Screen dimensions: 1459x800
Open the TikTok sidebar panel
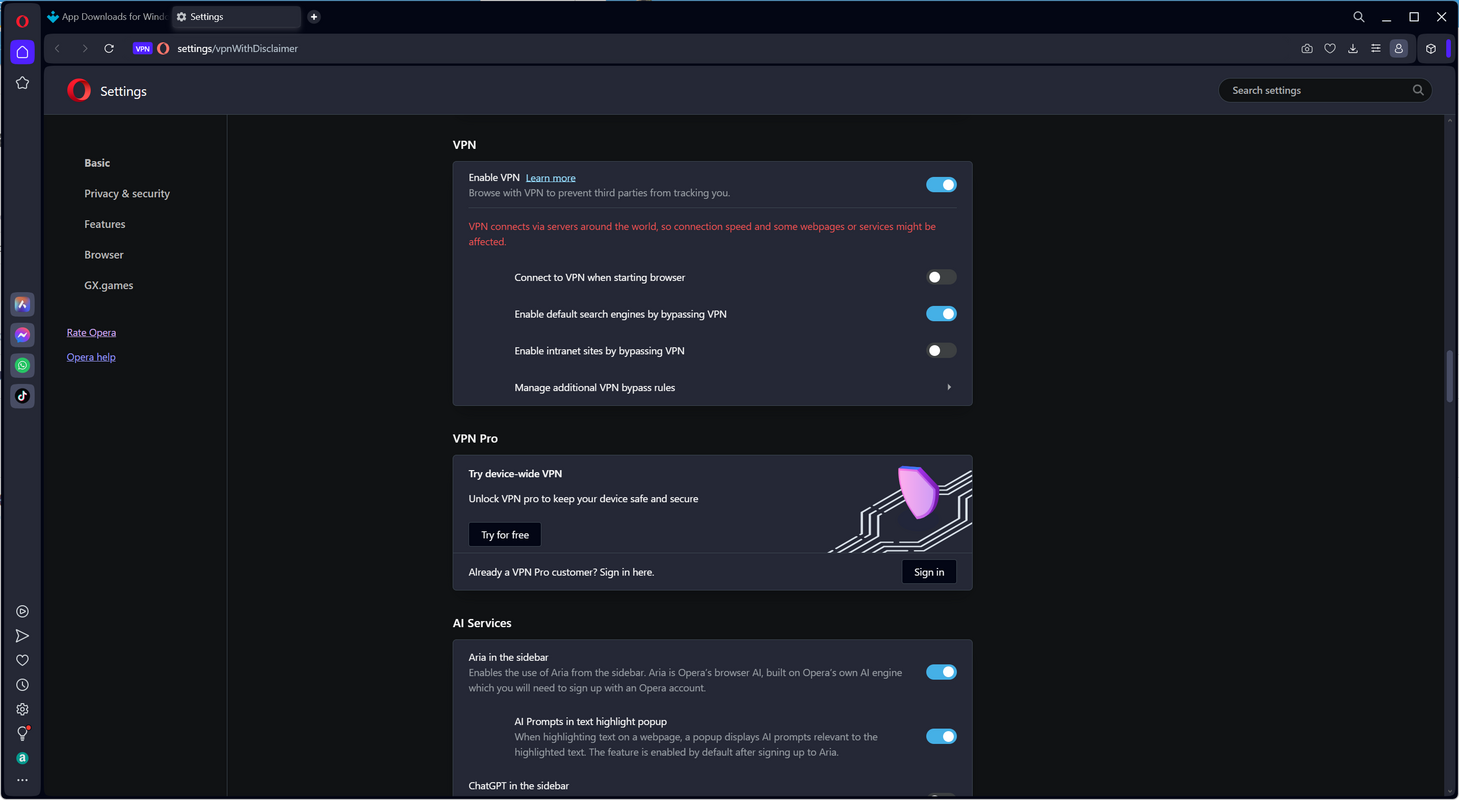(22, 396)
